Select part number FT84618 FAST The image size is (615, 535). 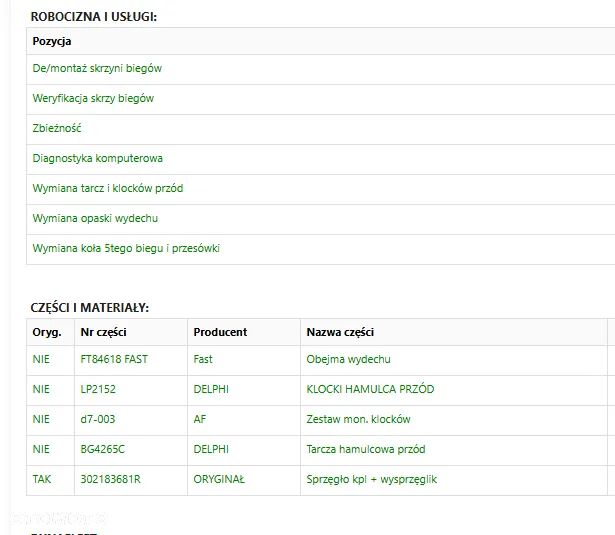114,359
